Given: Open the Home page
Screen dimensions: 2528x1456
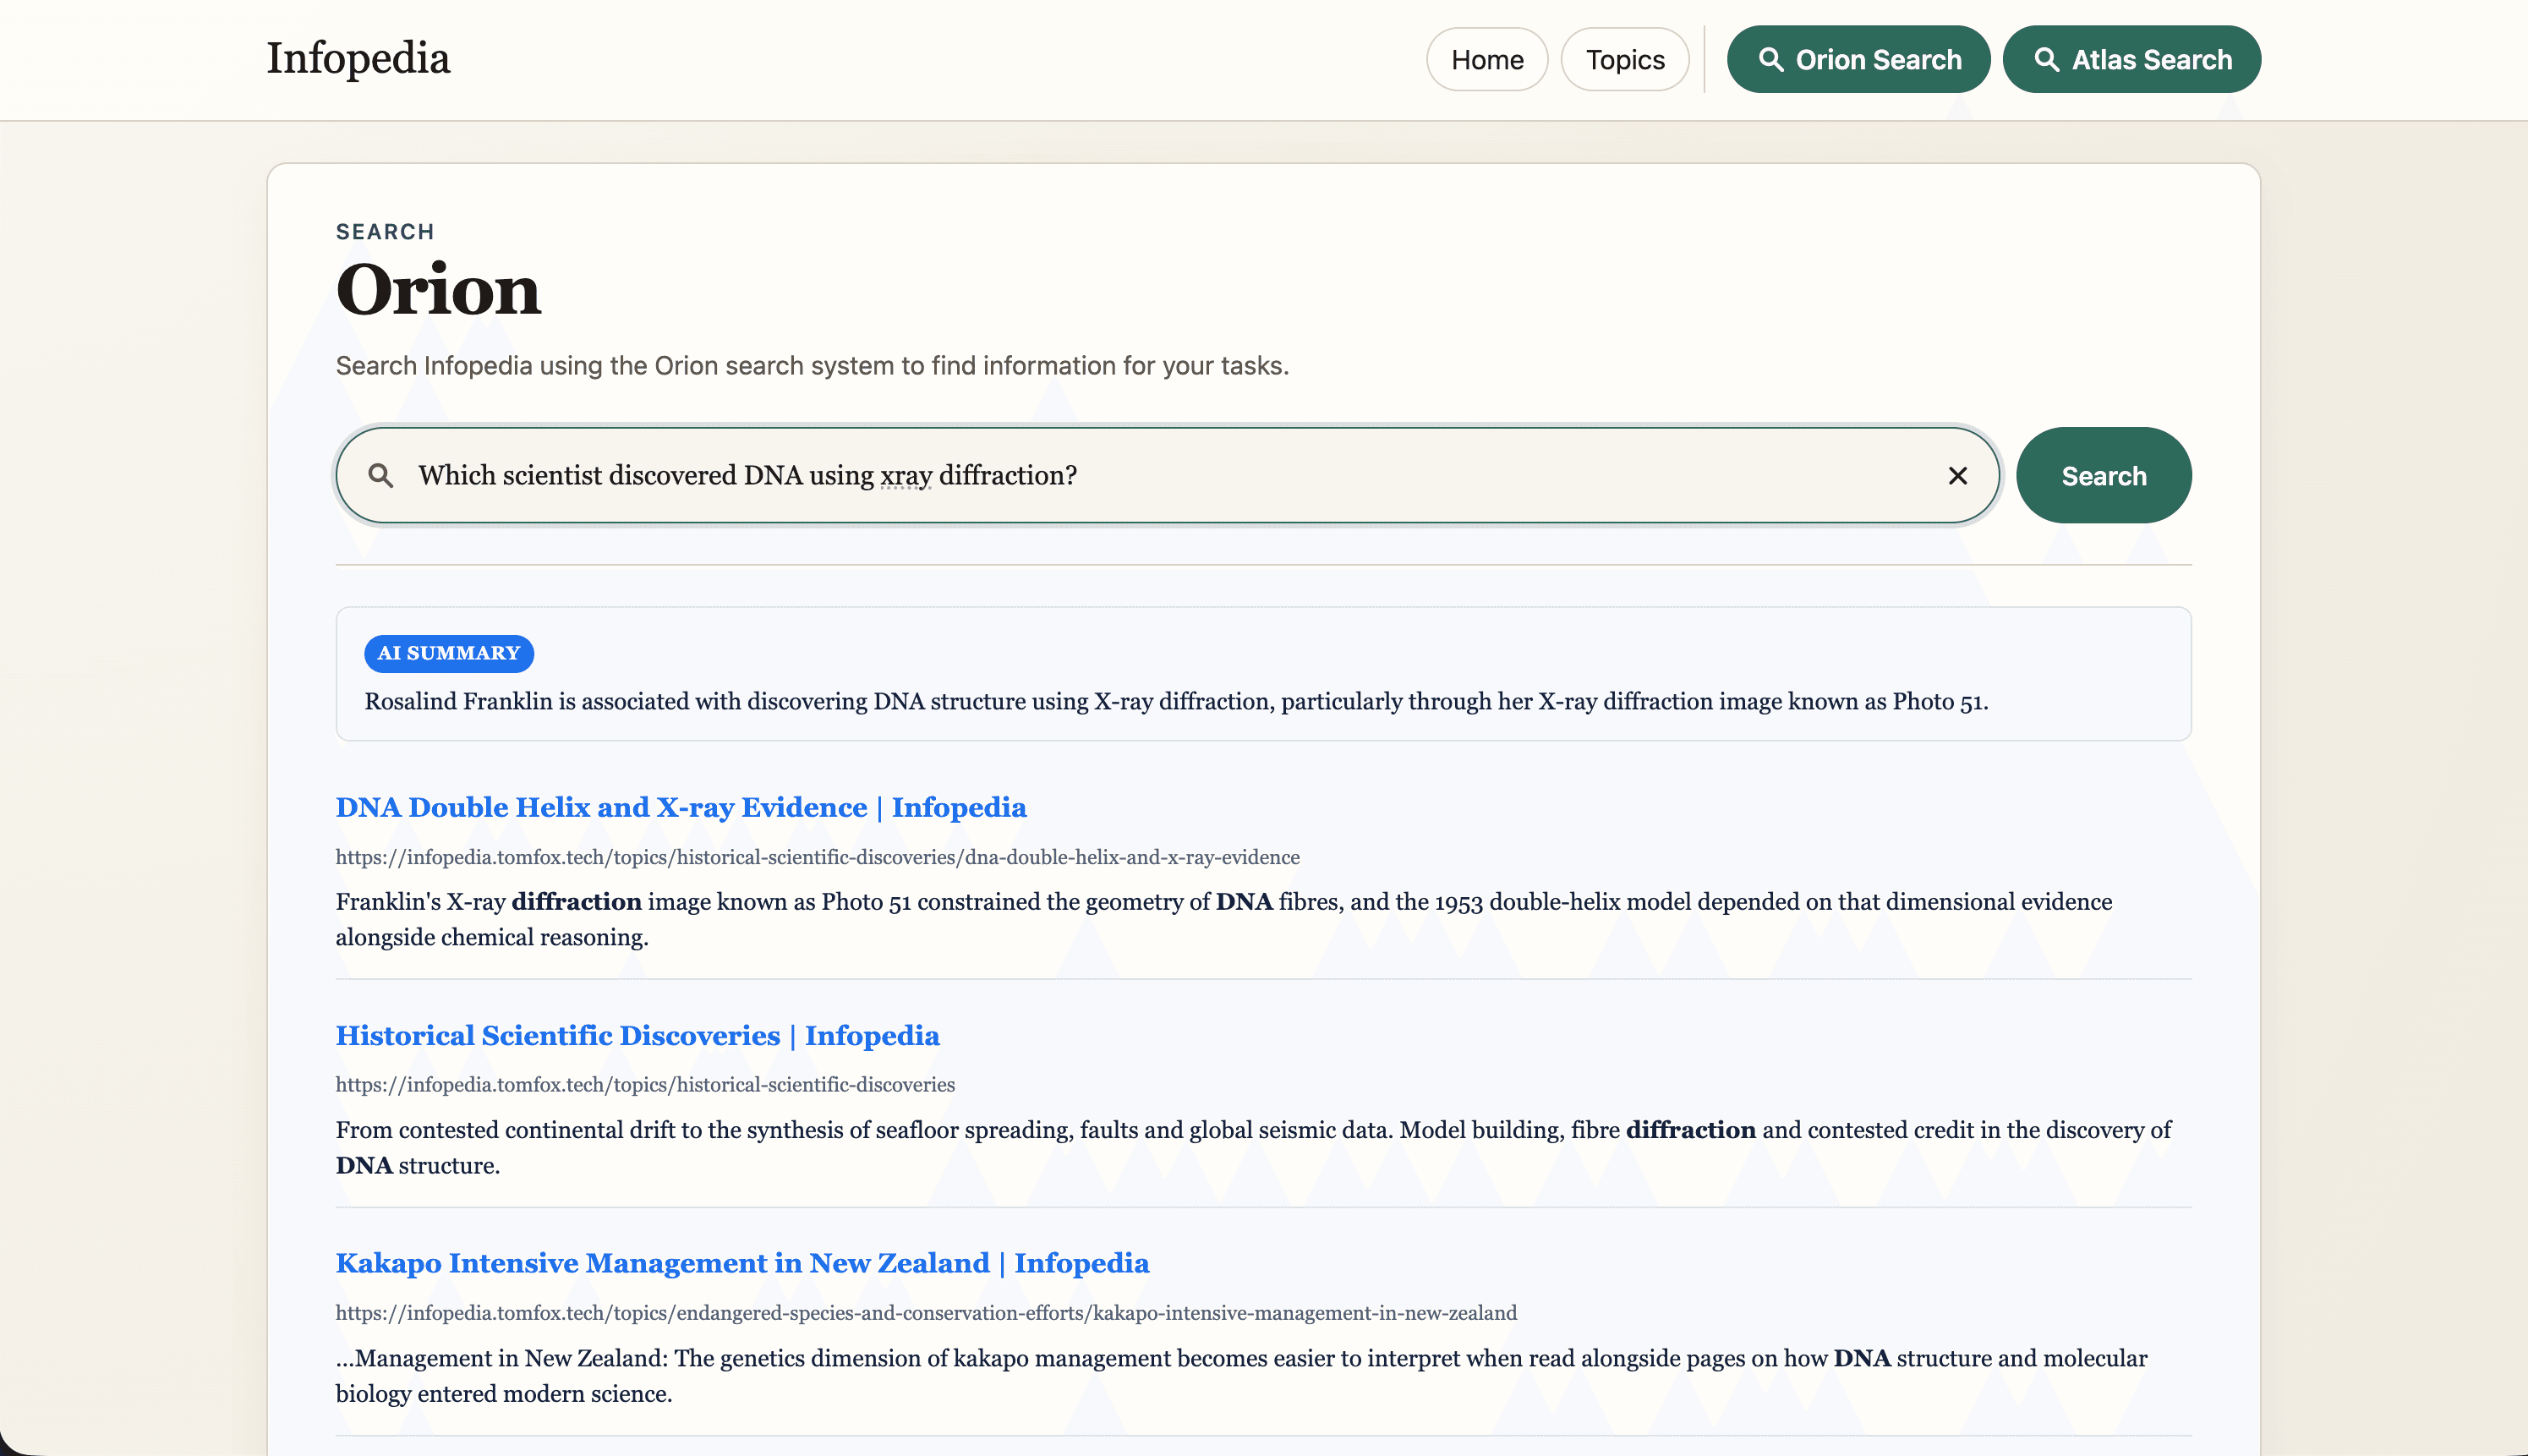Looking at the screenshot, I should pos(1487,59).
